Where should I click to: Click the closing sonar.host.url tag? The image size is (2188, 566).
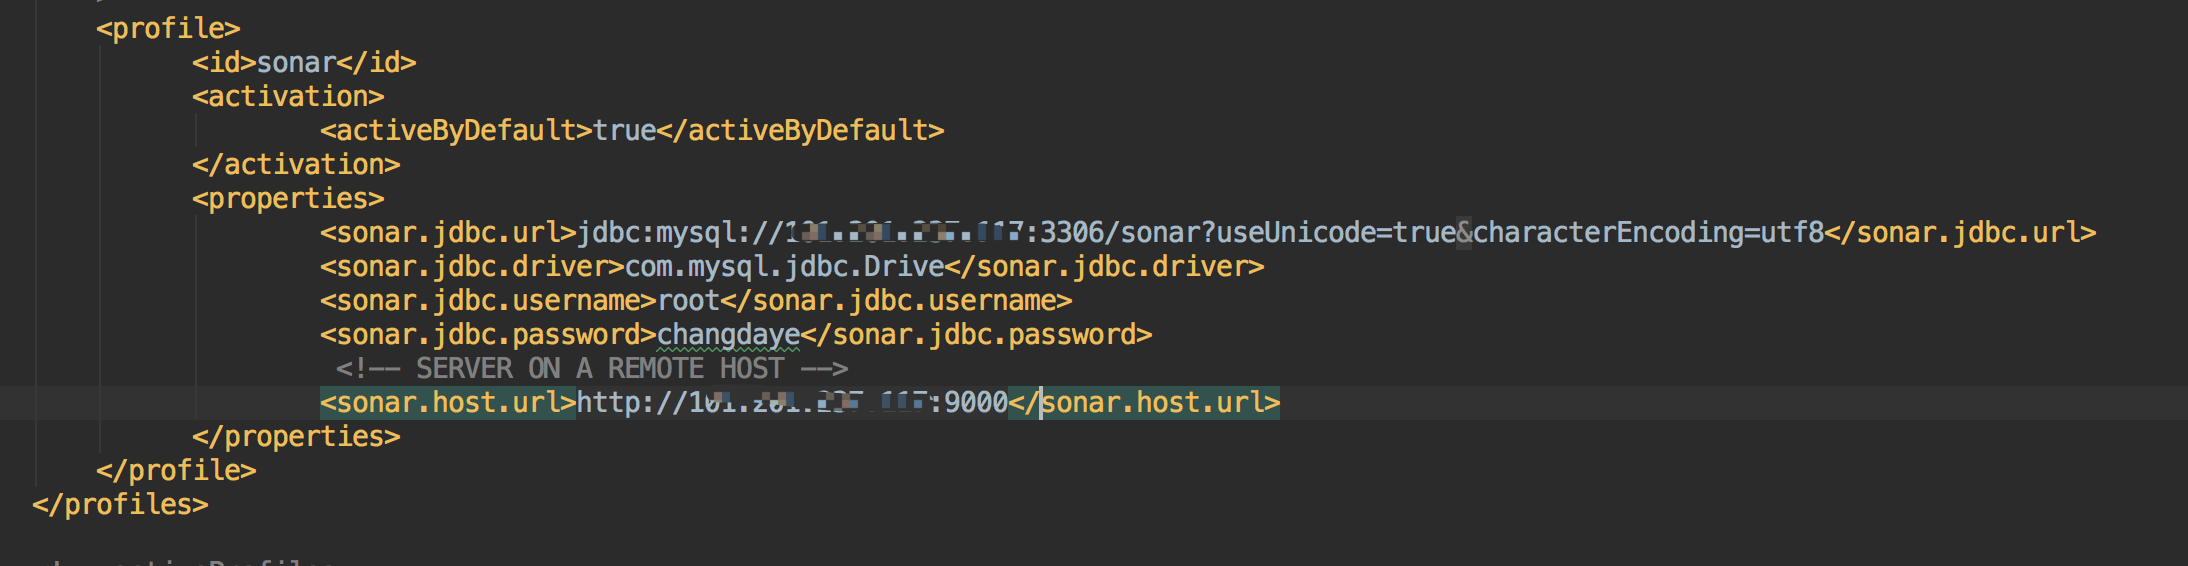[1144, 402]
